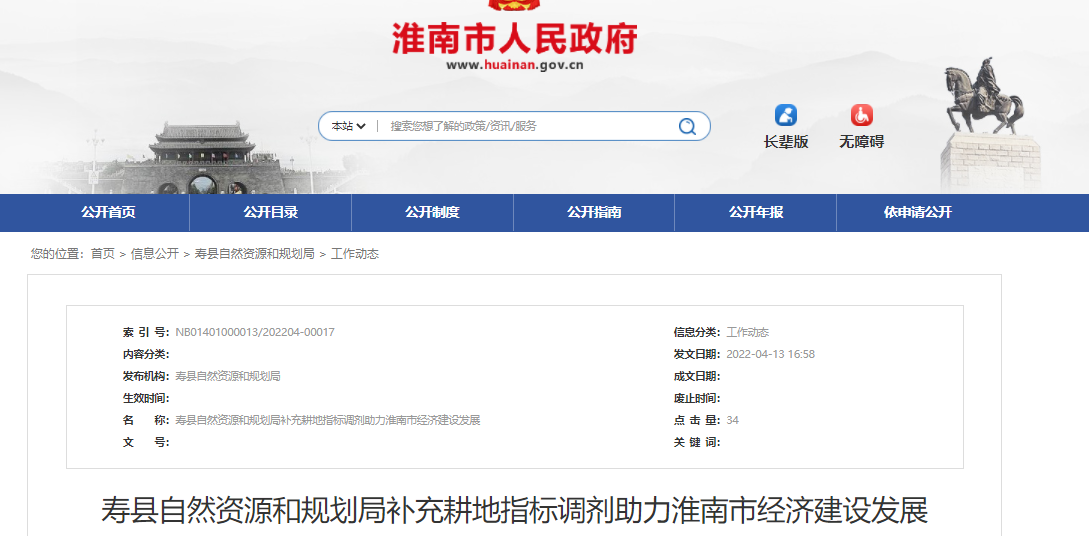Image resolution: width=1089 pixels, height=536 pixels.
Task: Click the click count value 34
Action: (733, 421)
